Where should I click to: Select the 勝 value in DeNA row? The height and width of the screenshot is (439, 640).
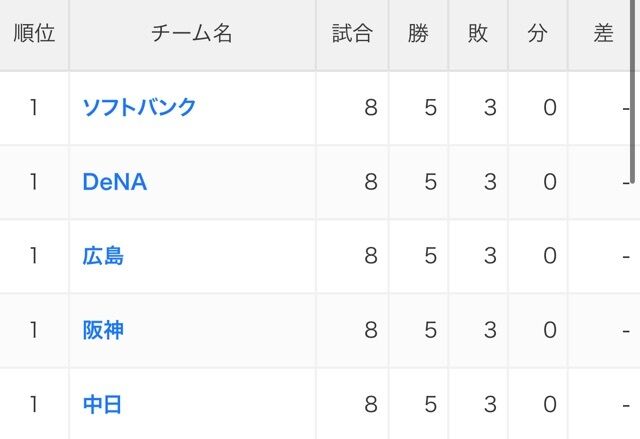pyautogui.click(x=431, y=182)
